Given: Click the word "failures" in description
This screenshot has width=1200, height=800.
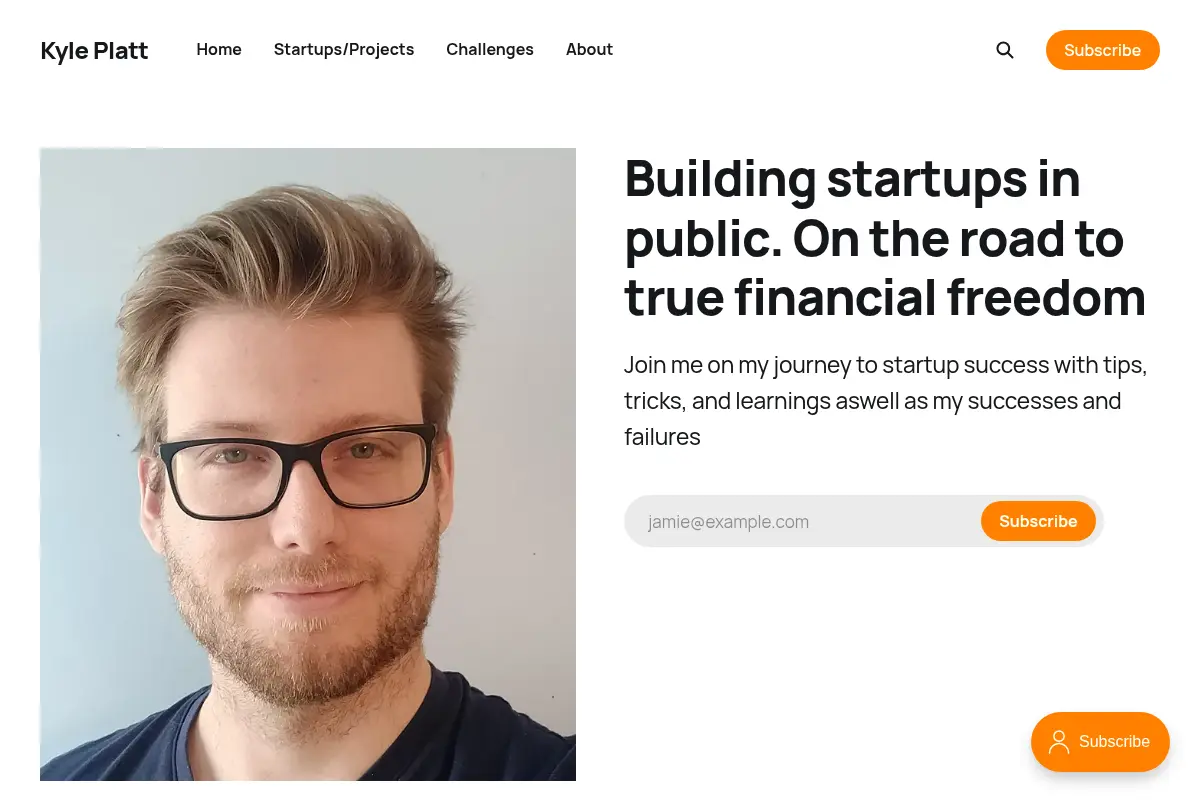Looking at the screenshot, I should [662, 437].
